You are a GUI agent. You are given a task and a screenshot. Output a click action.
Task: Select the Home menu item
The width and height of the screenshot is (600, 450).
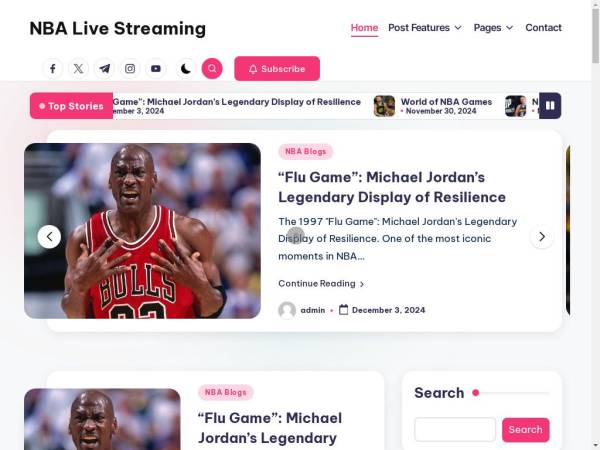364,28
